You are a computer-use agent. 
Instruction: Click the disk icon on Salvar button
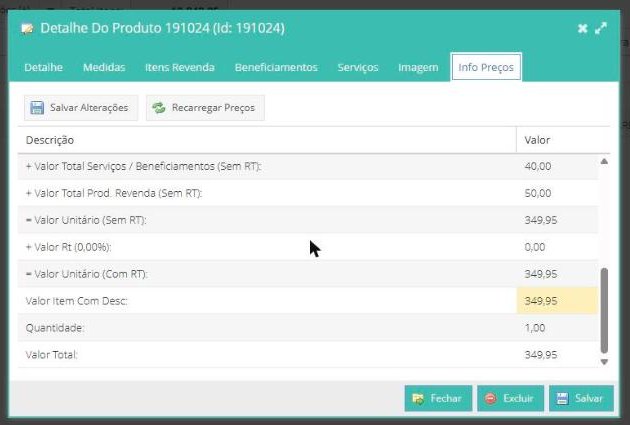tap(562, 398)
